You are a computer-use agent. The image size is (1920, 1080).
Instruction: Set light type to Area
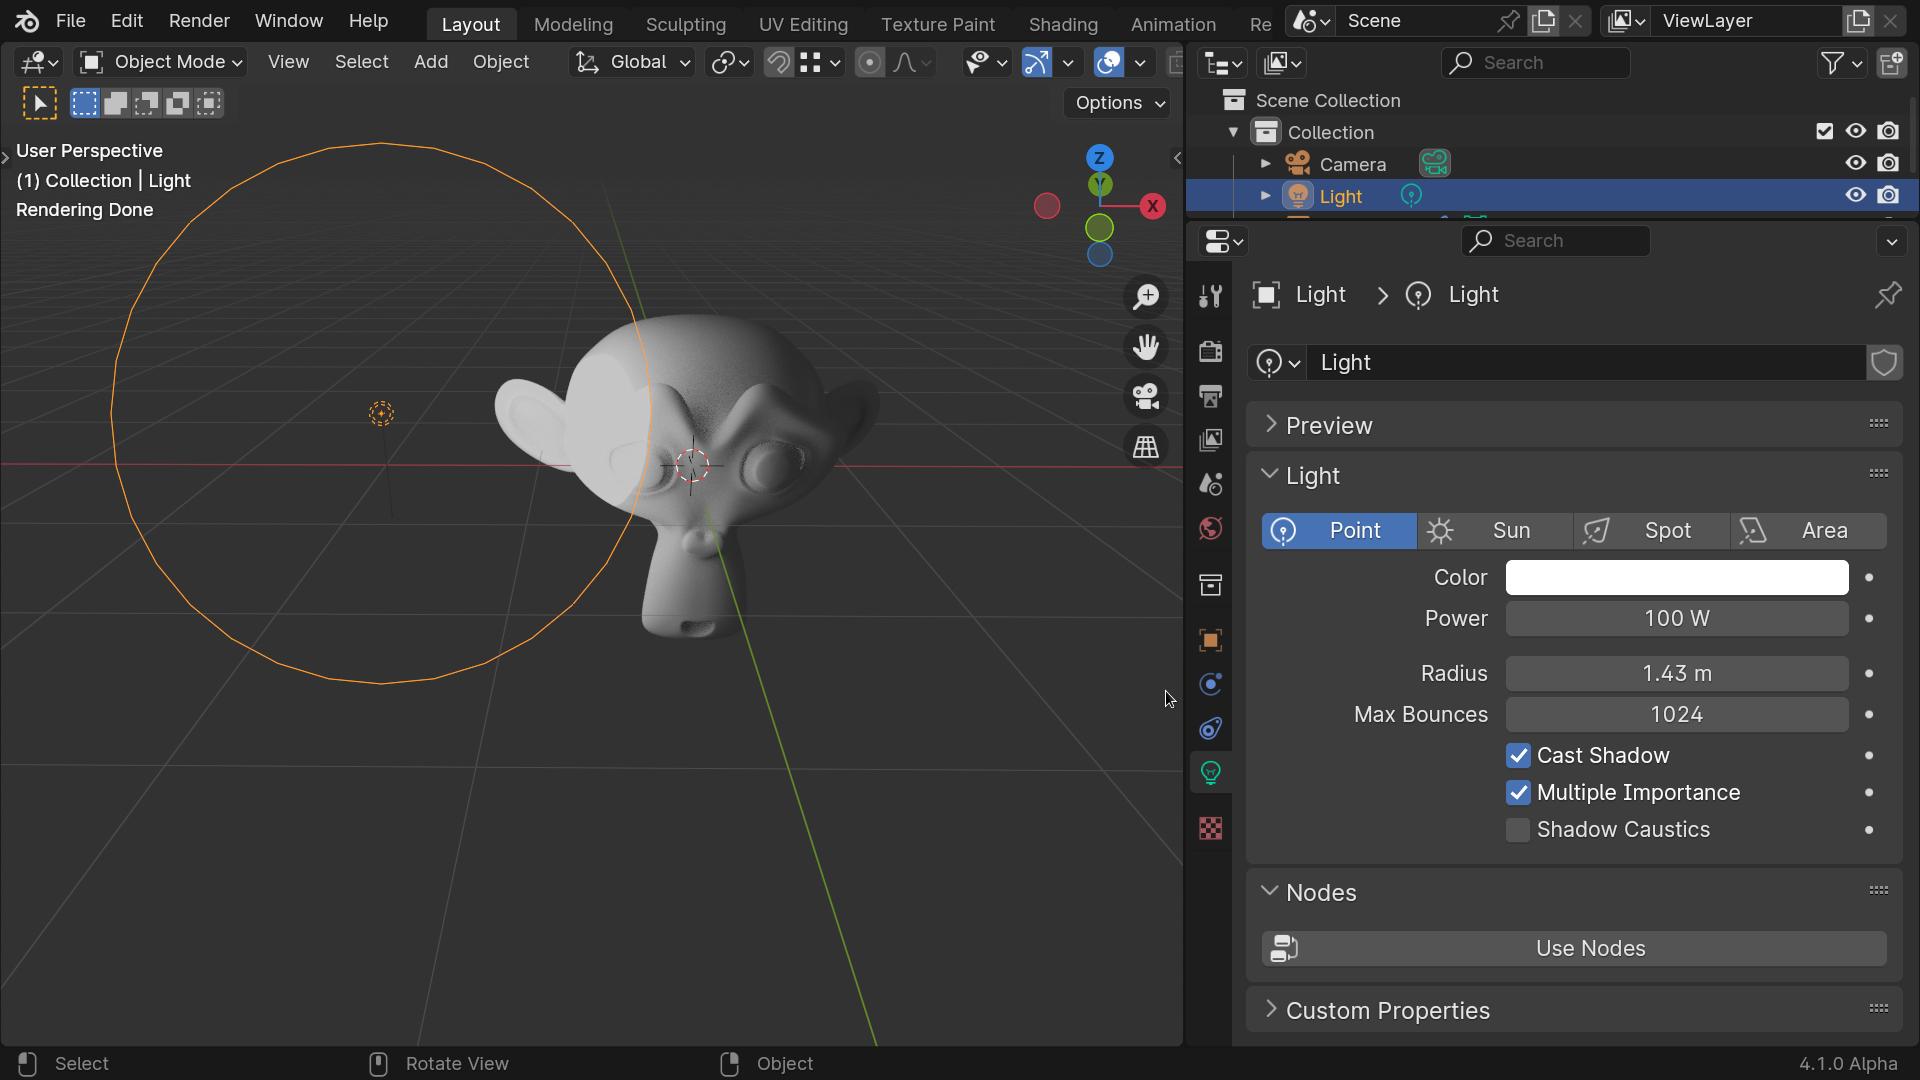(1809, 531)
